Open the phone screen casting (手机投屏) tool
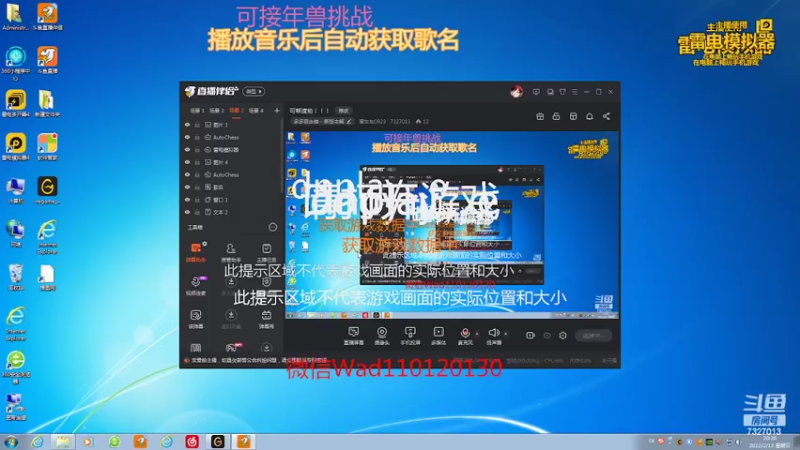 tap(410, 332)
